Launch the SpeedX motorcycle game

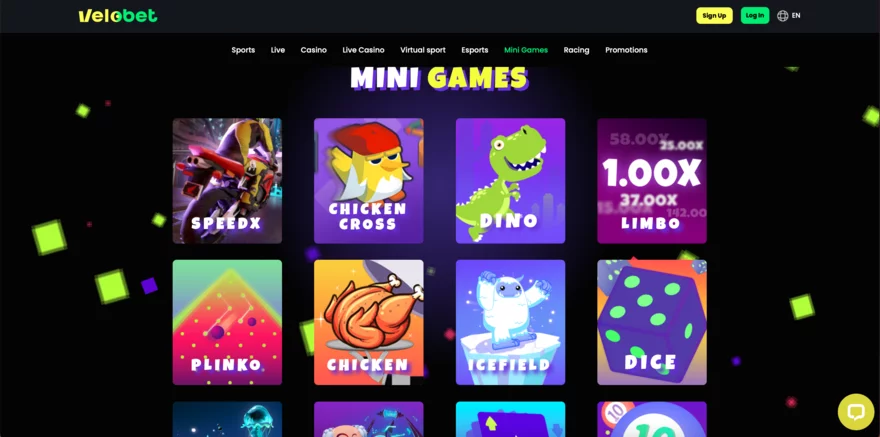[227, 181]
